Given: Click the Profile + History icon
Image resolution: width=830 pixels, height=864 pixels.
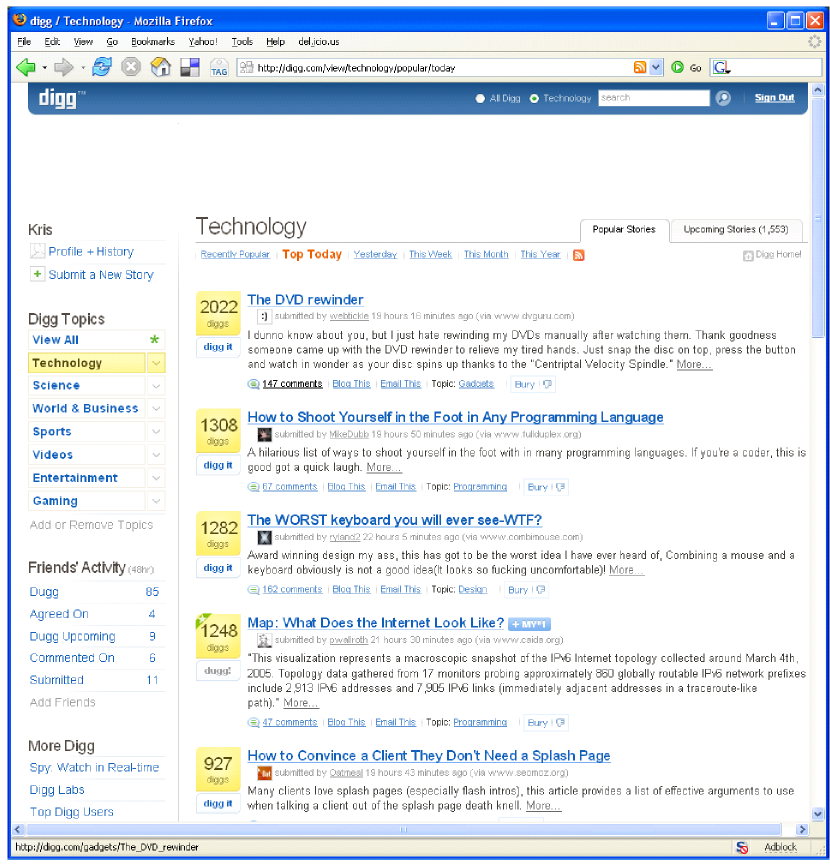Looking at the screenshot, I should coord(37,251).
